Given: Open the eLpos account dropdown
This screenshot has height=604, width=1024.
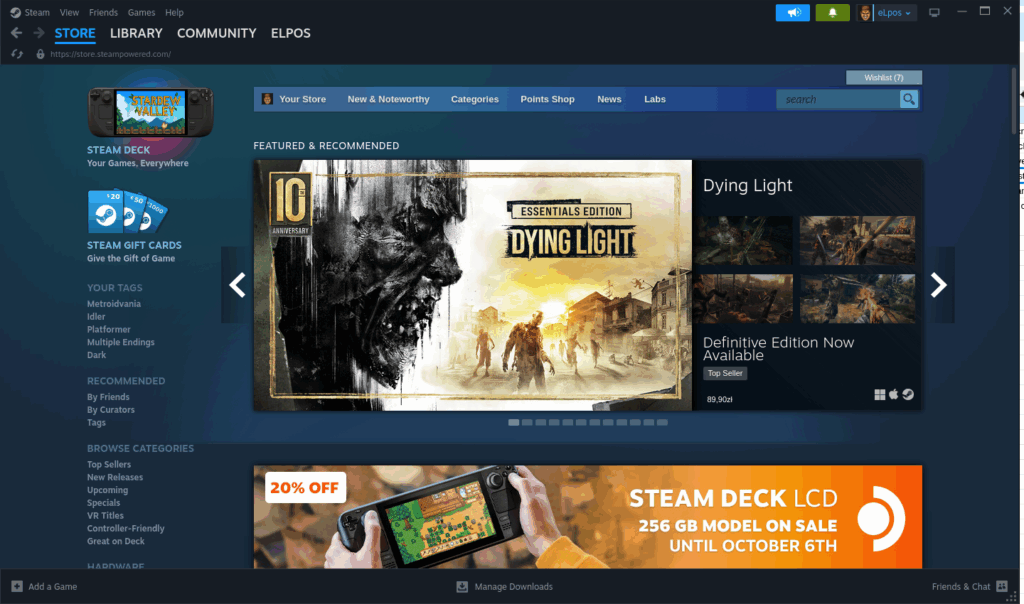Looking at the screenshot, I should [x=894, y=12].
